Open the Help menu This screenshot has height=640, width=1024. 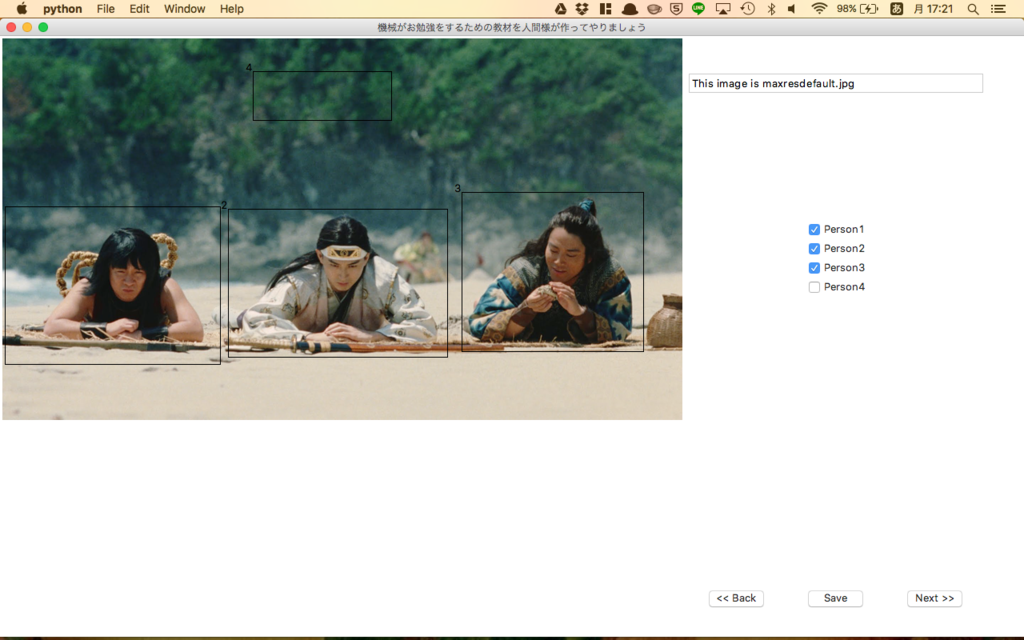tap(231, 8)
